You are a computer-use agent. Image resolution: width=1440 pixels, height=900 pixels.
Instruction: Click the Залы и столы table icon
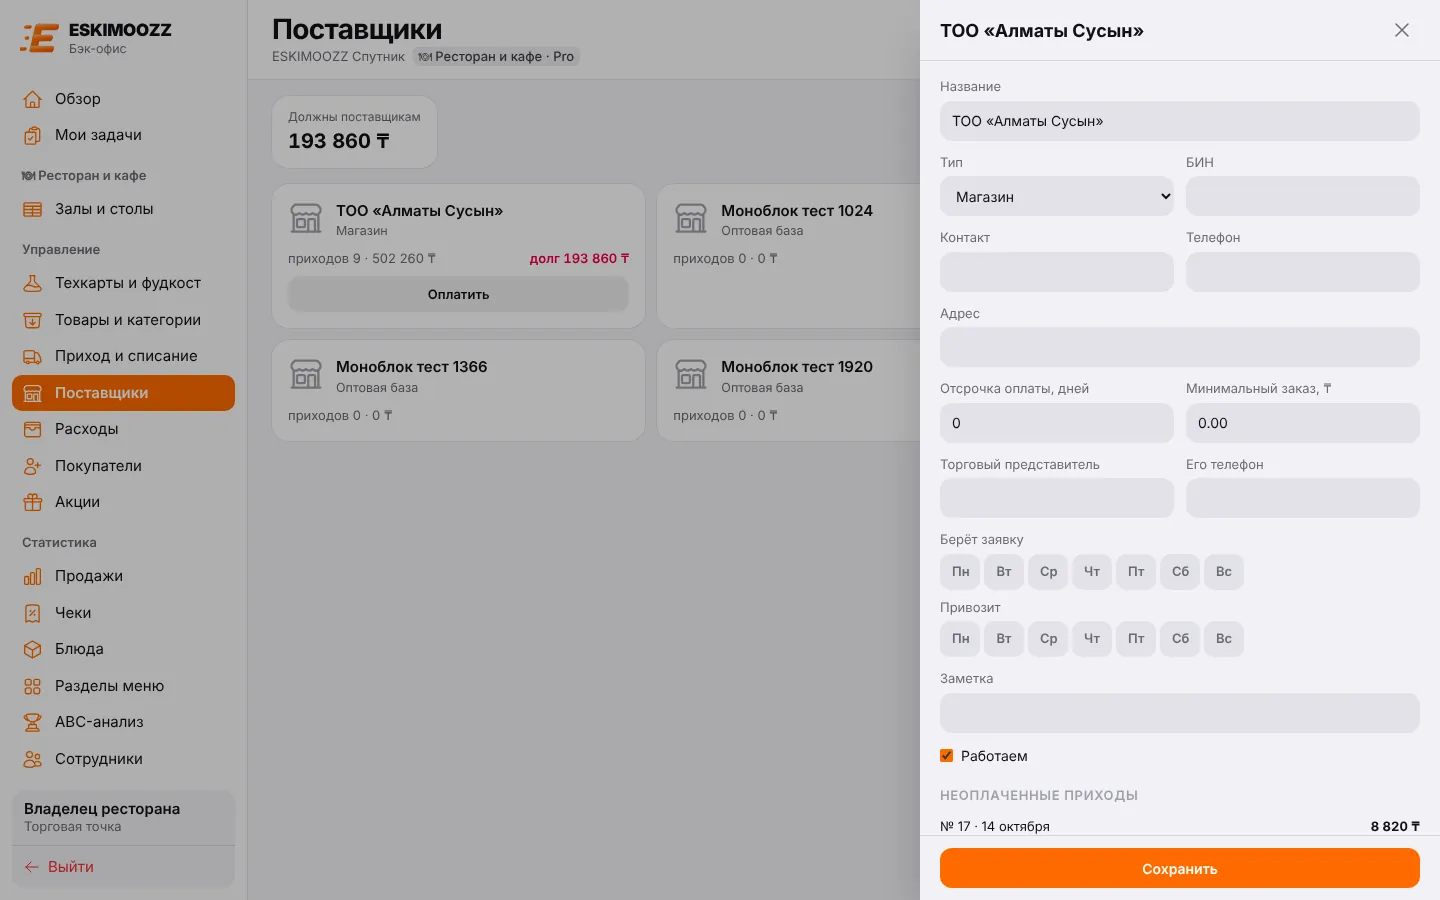(x=33, y=209)
